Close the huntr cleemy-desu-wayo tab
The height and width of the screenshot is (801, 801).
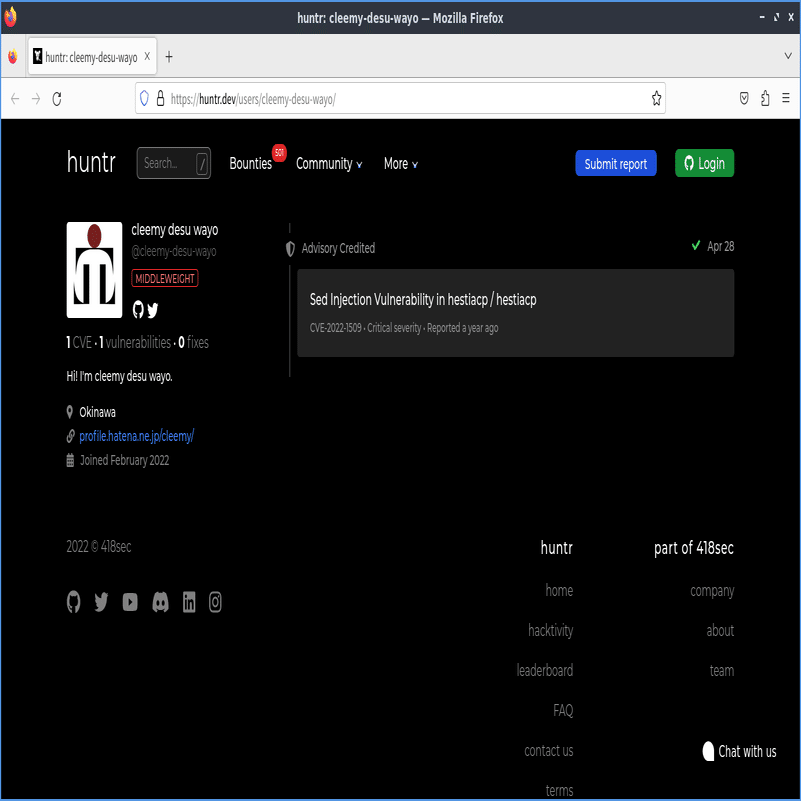pos(147,56)
